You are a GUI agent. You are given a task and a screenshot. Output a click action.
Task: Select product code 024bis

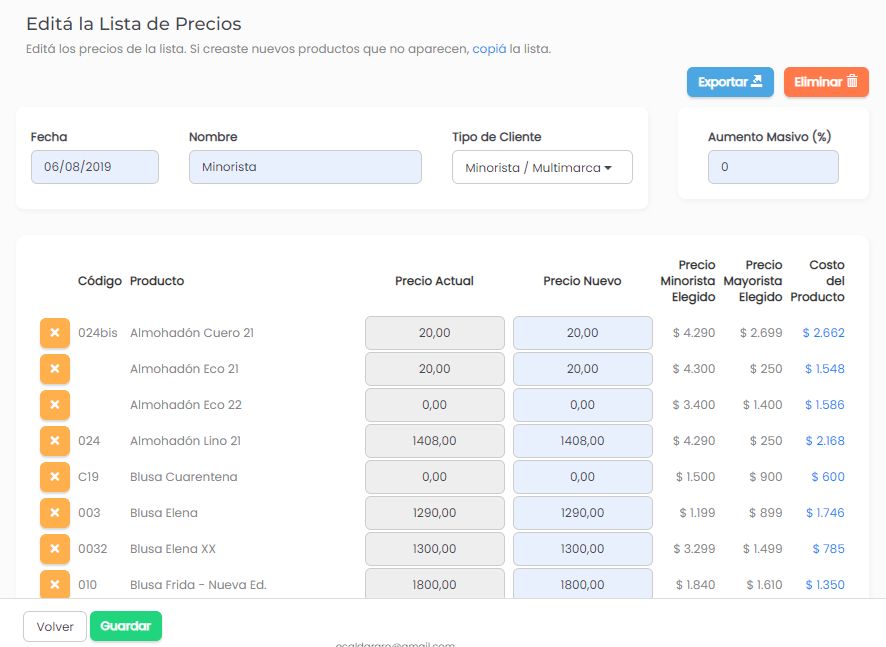click(98, 333)
